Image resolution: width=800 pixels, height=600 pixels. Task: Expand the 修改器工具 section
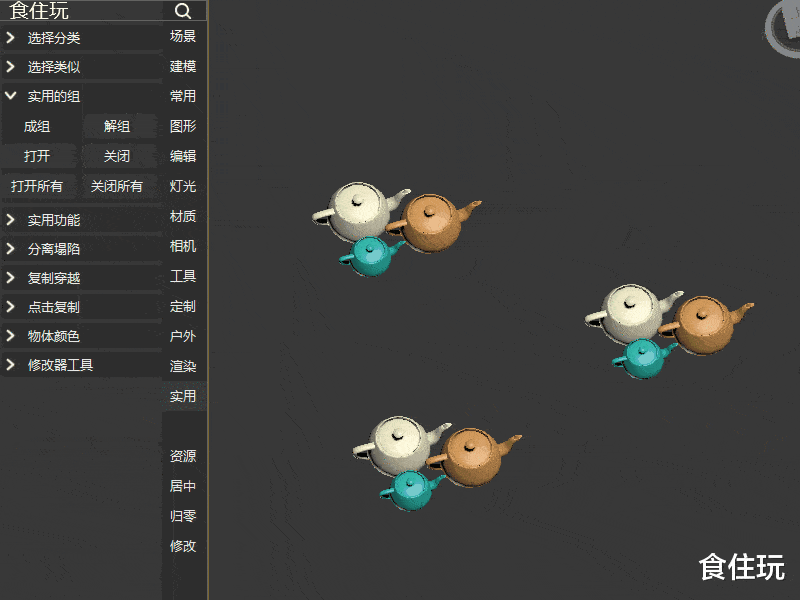60,366
